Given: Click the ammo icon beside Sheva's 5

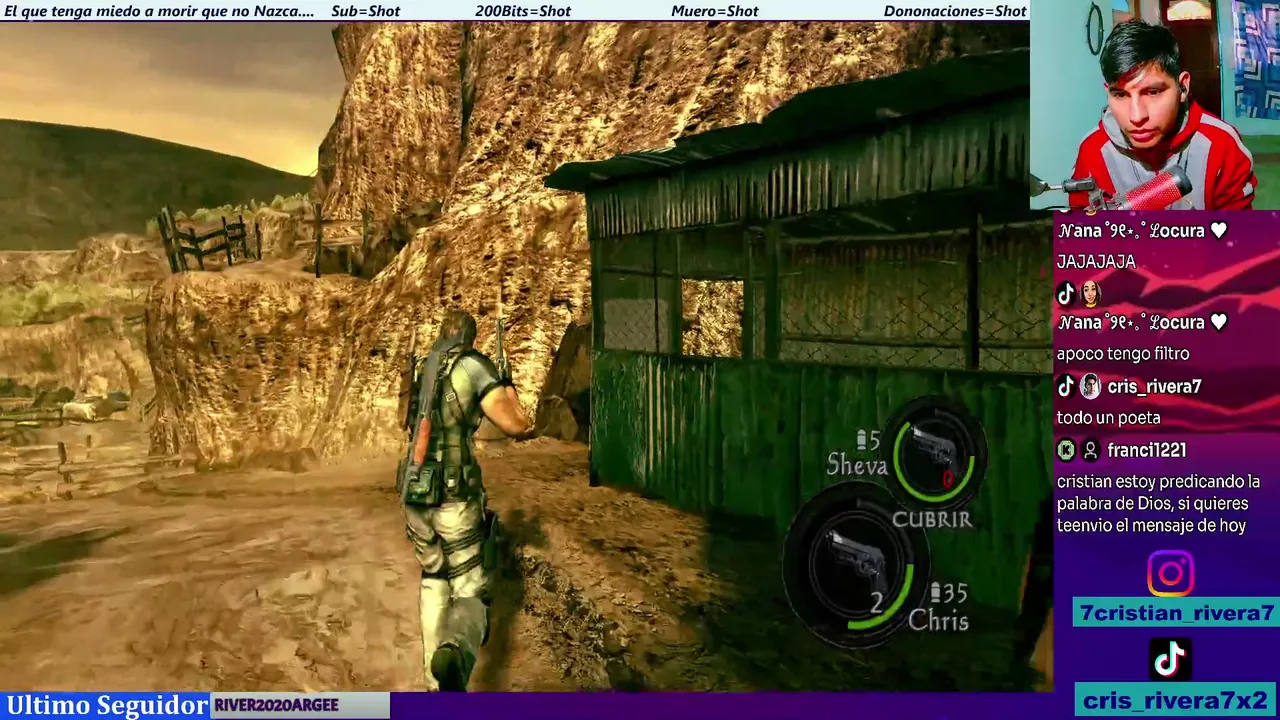Looking at the screenshot, I should pyautogui.click(x=861, y=439).
